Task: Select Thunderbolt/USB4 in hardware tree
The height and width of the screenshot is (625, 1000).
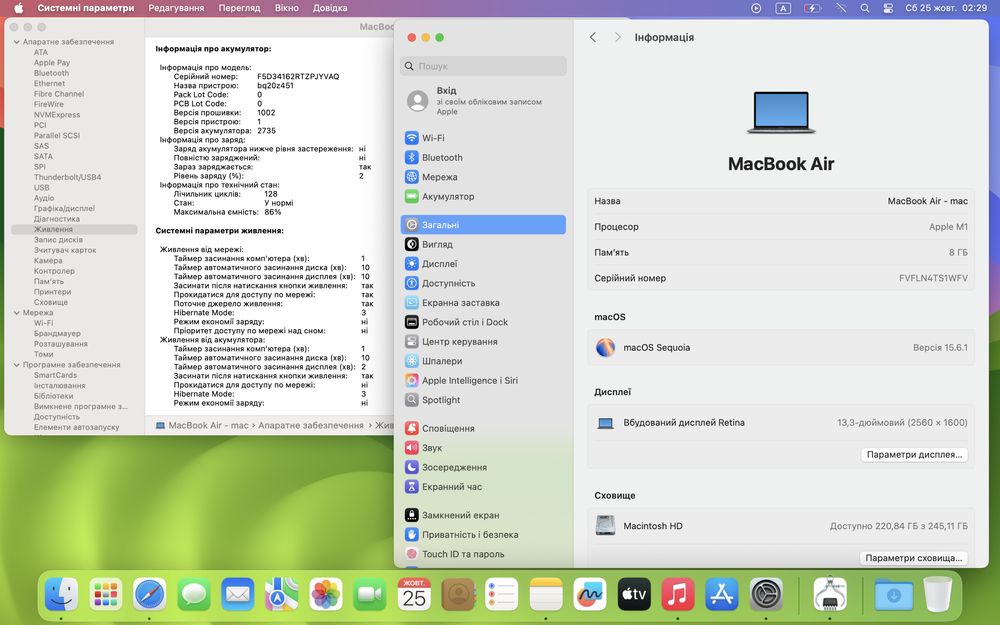Action: pyautogui.click(x=67, y=177)
